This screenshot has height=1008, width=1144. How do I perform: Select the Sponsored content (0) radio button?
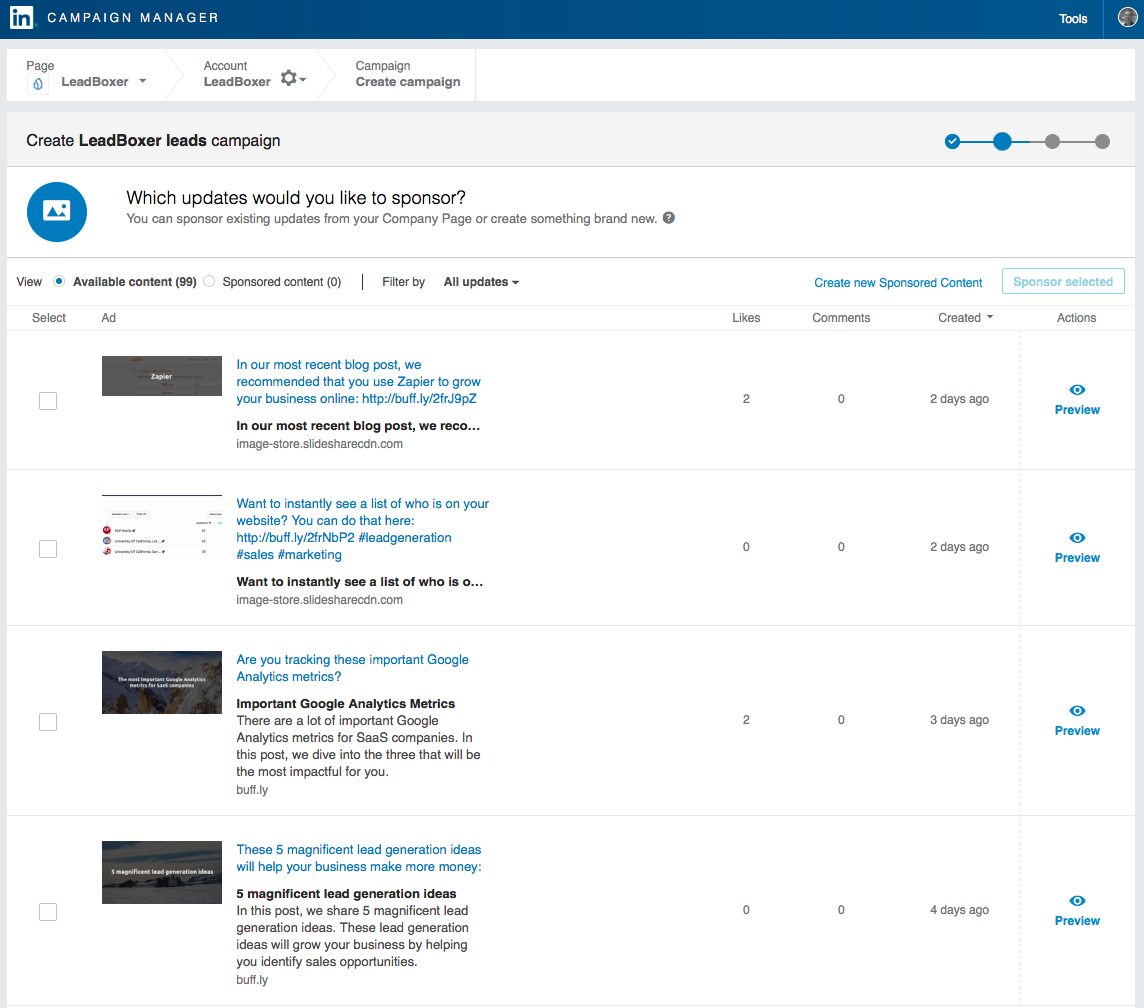point(209,281)
